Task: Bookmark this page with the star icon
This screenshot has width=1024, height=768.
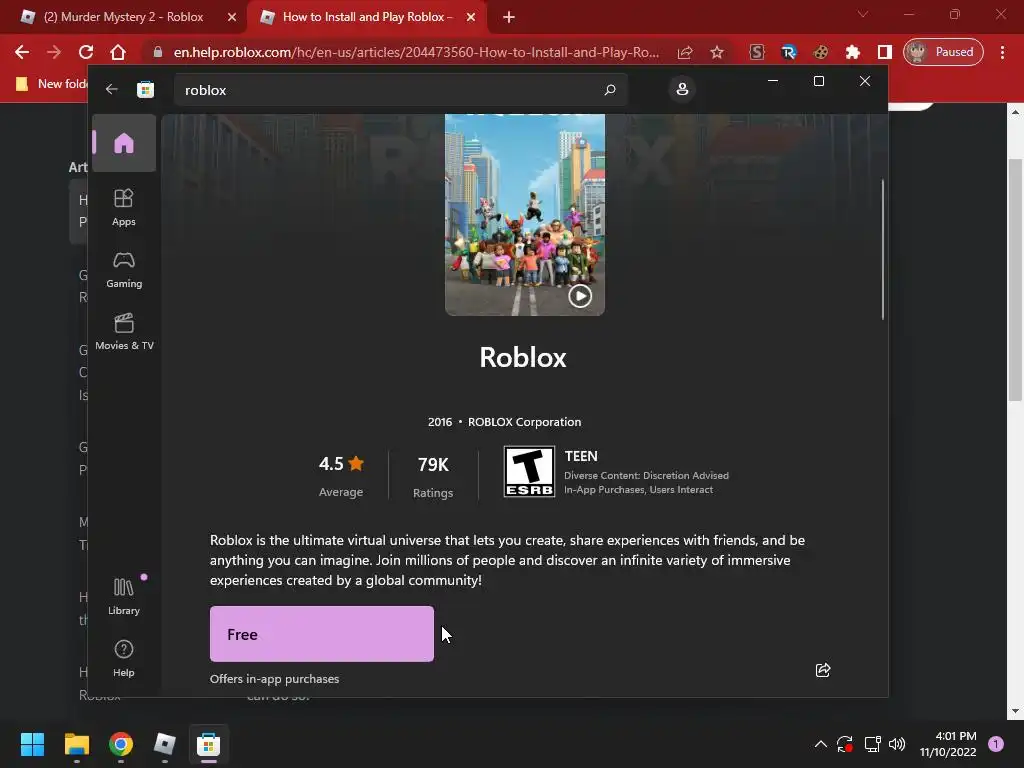Action: pyautogui.click(x=716, y=52)
